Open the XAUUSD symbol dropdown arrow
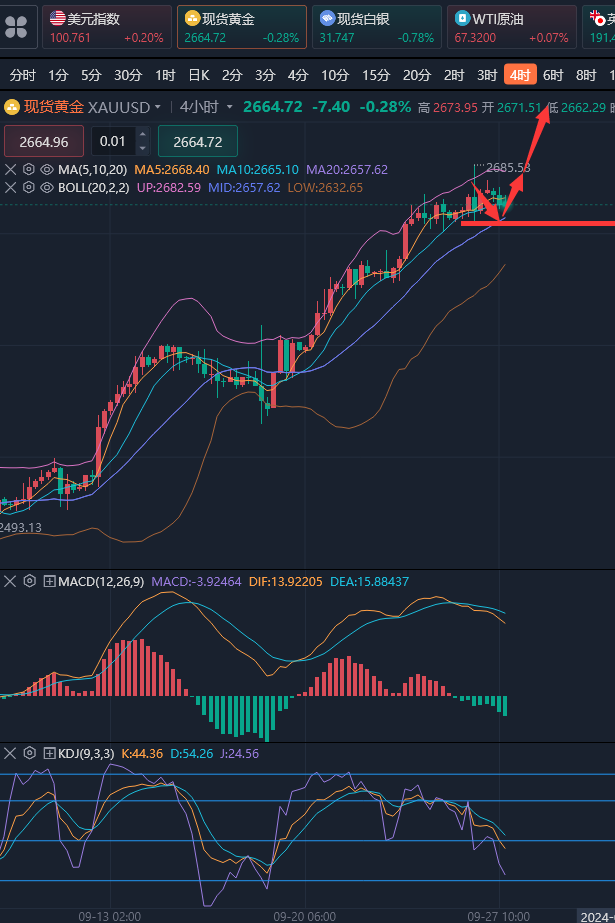The width and height of the screenshot is (615, 923). coord(158,107)
